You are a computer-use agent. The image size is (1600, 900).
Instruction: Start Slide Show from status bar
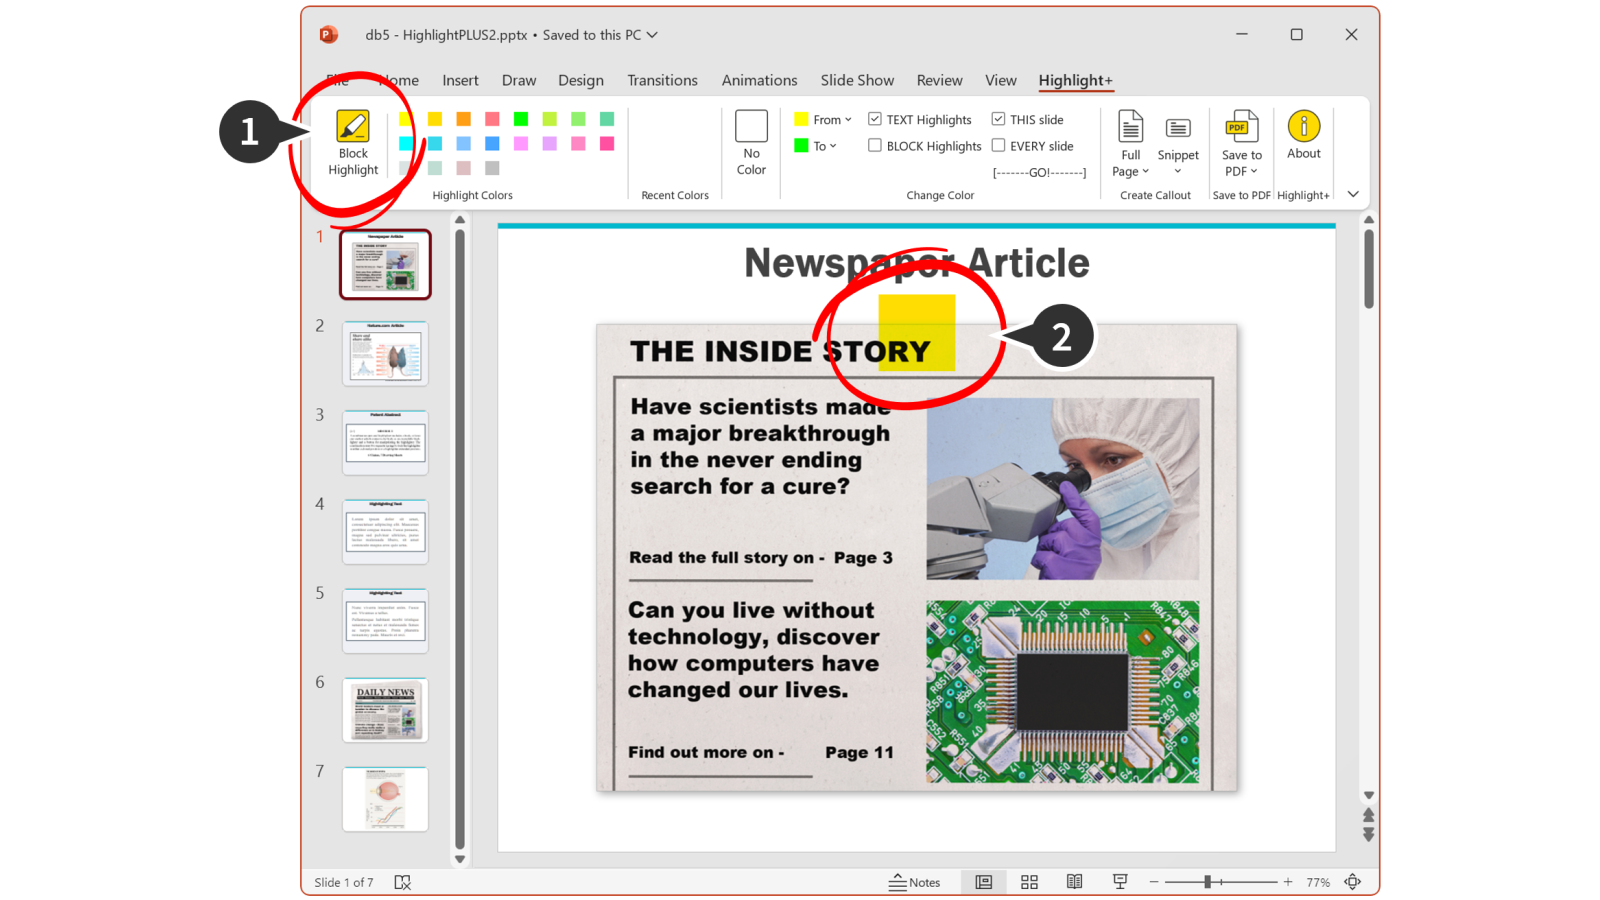point(1120,882)
